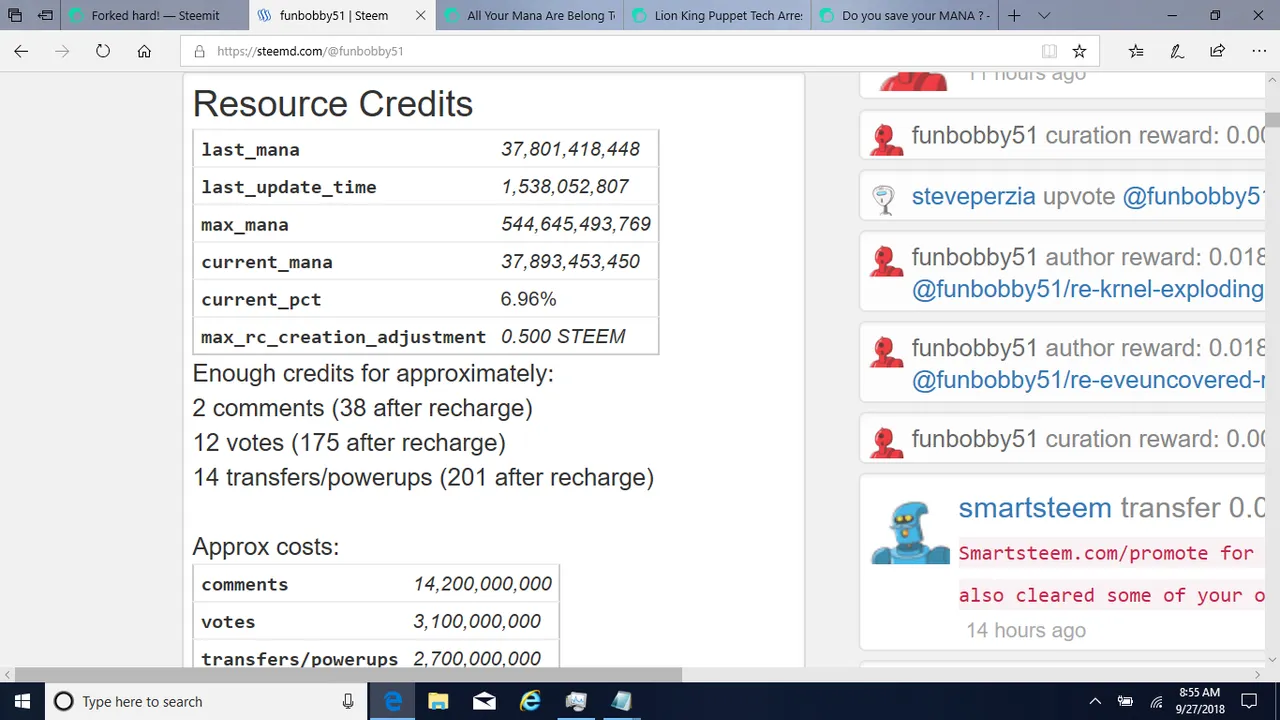Open the reading view book icon
The width and height of the screenshot is (1280, 720).
point(1049,51)
